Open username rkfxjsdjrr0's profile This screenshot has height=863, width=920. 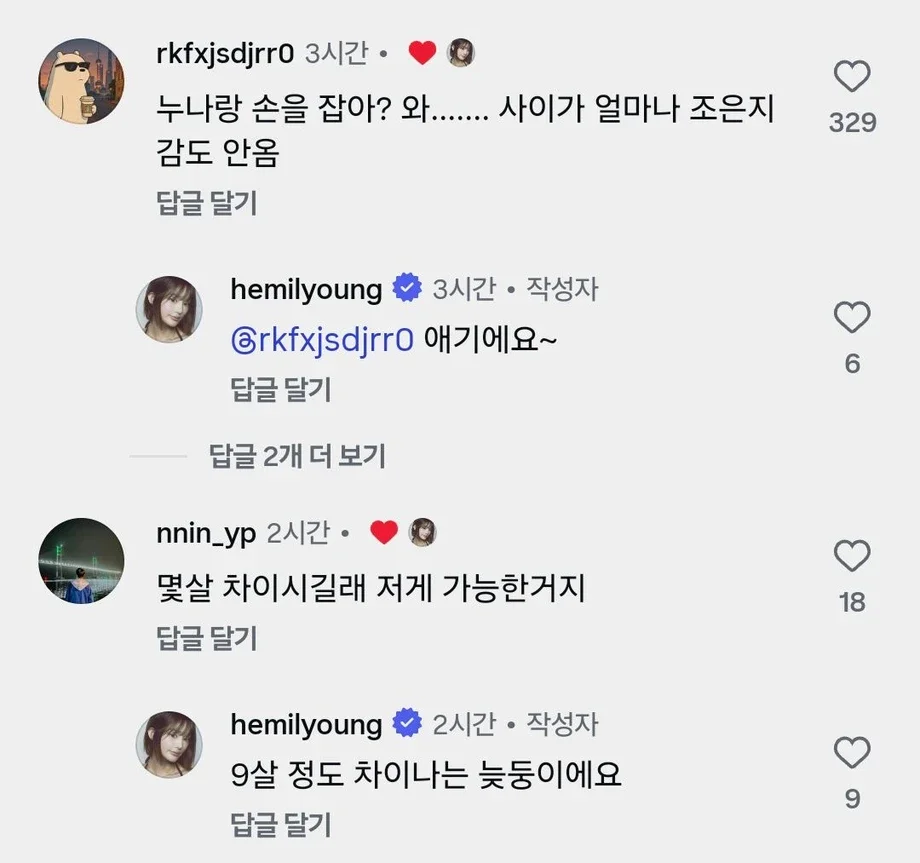tap(225, 54)
